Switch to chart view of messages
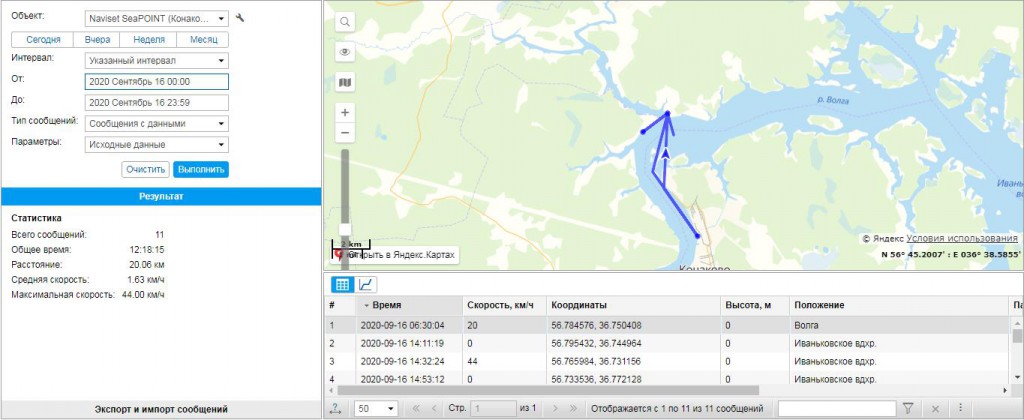1024x420 pixels. pyautogui.click(x=366, y=284)
